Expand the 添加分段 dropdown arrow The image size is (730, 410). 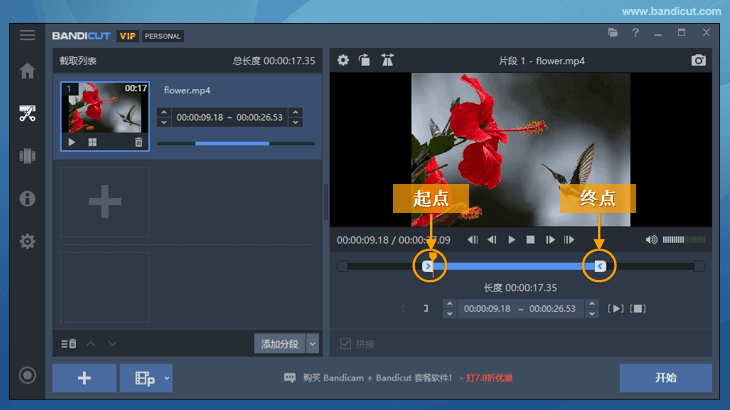(312, 344)
